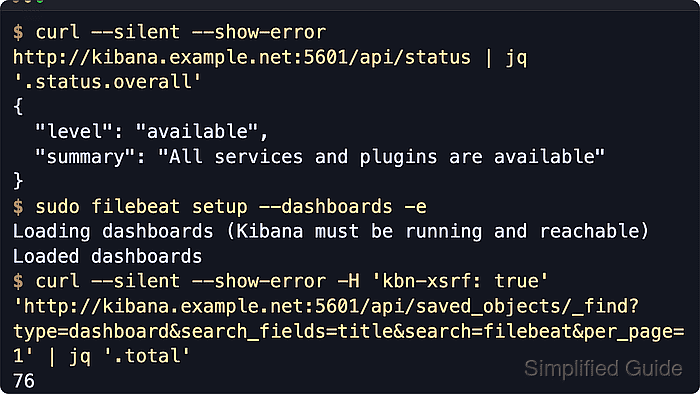
Task: Click the '.status.overall' jq filter
Action: tap(108, 82)
